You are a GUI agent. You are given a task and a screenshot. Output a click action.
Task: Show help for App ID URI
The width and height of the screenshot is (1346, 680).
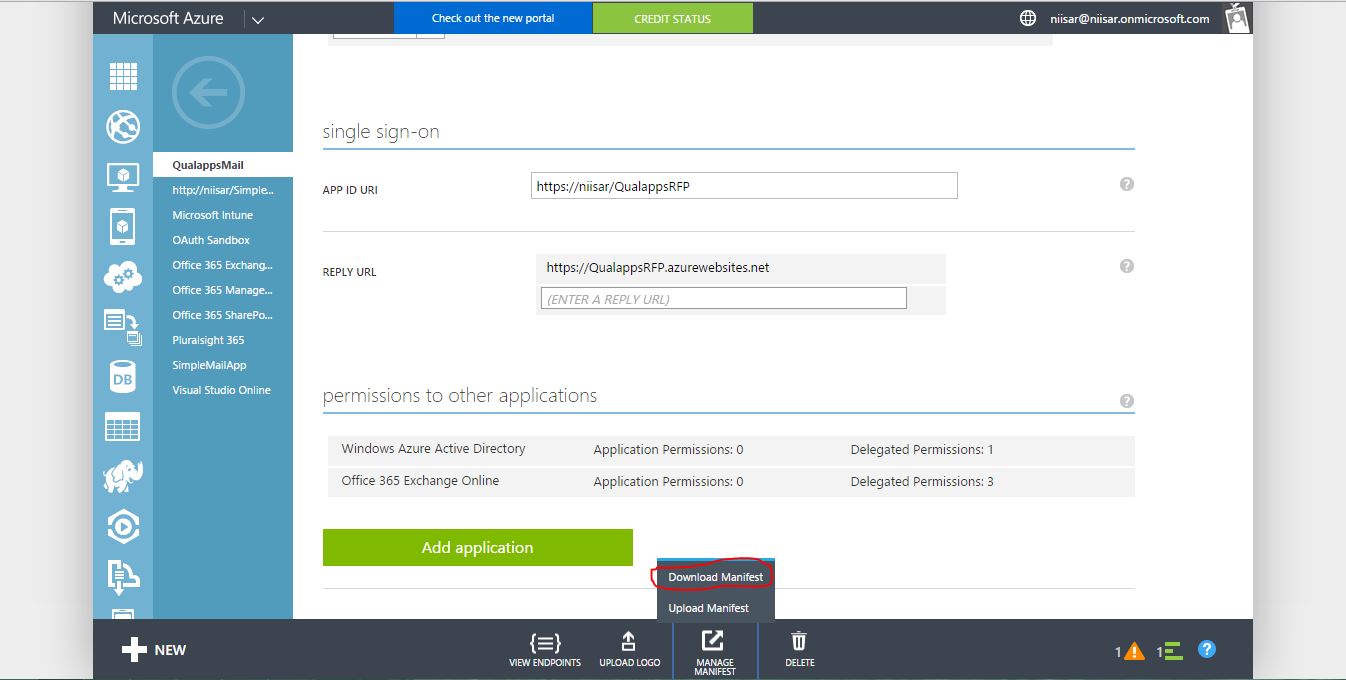[x=1127, y=184]
